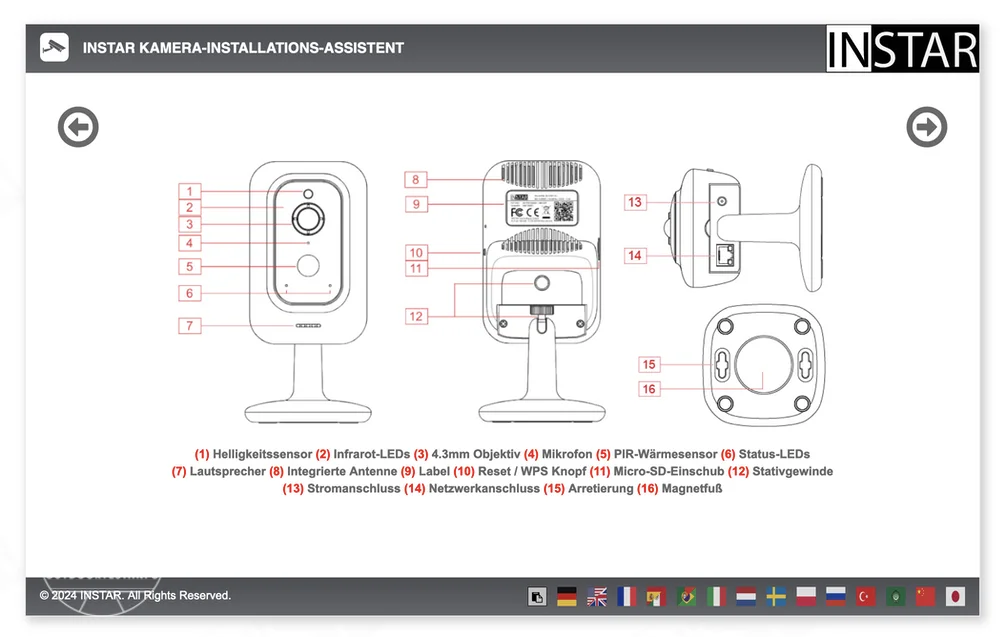Switch language to German flag
This screenshot has width=1000, height=637.
click(567, 597)
